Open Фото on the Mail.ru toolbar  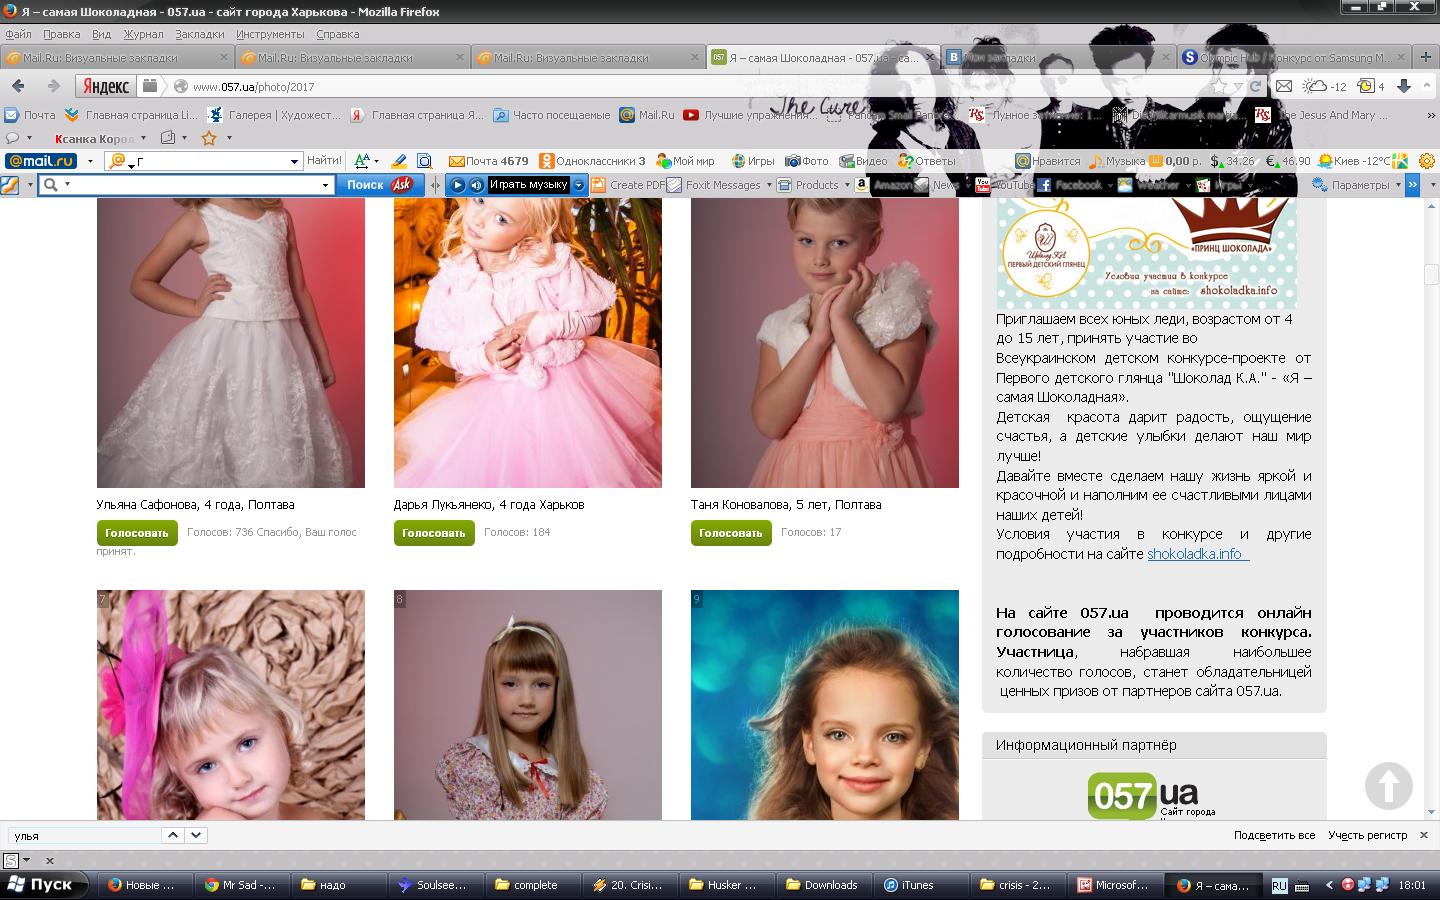point(807,160)
